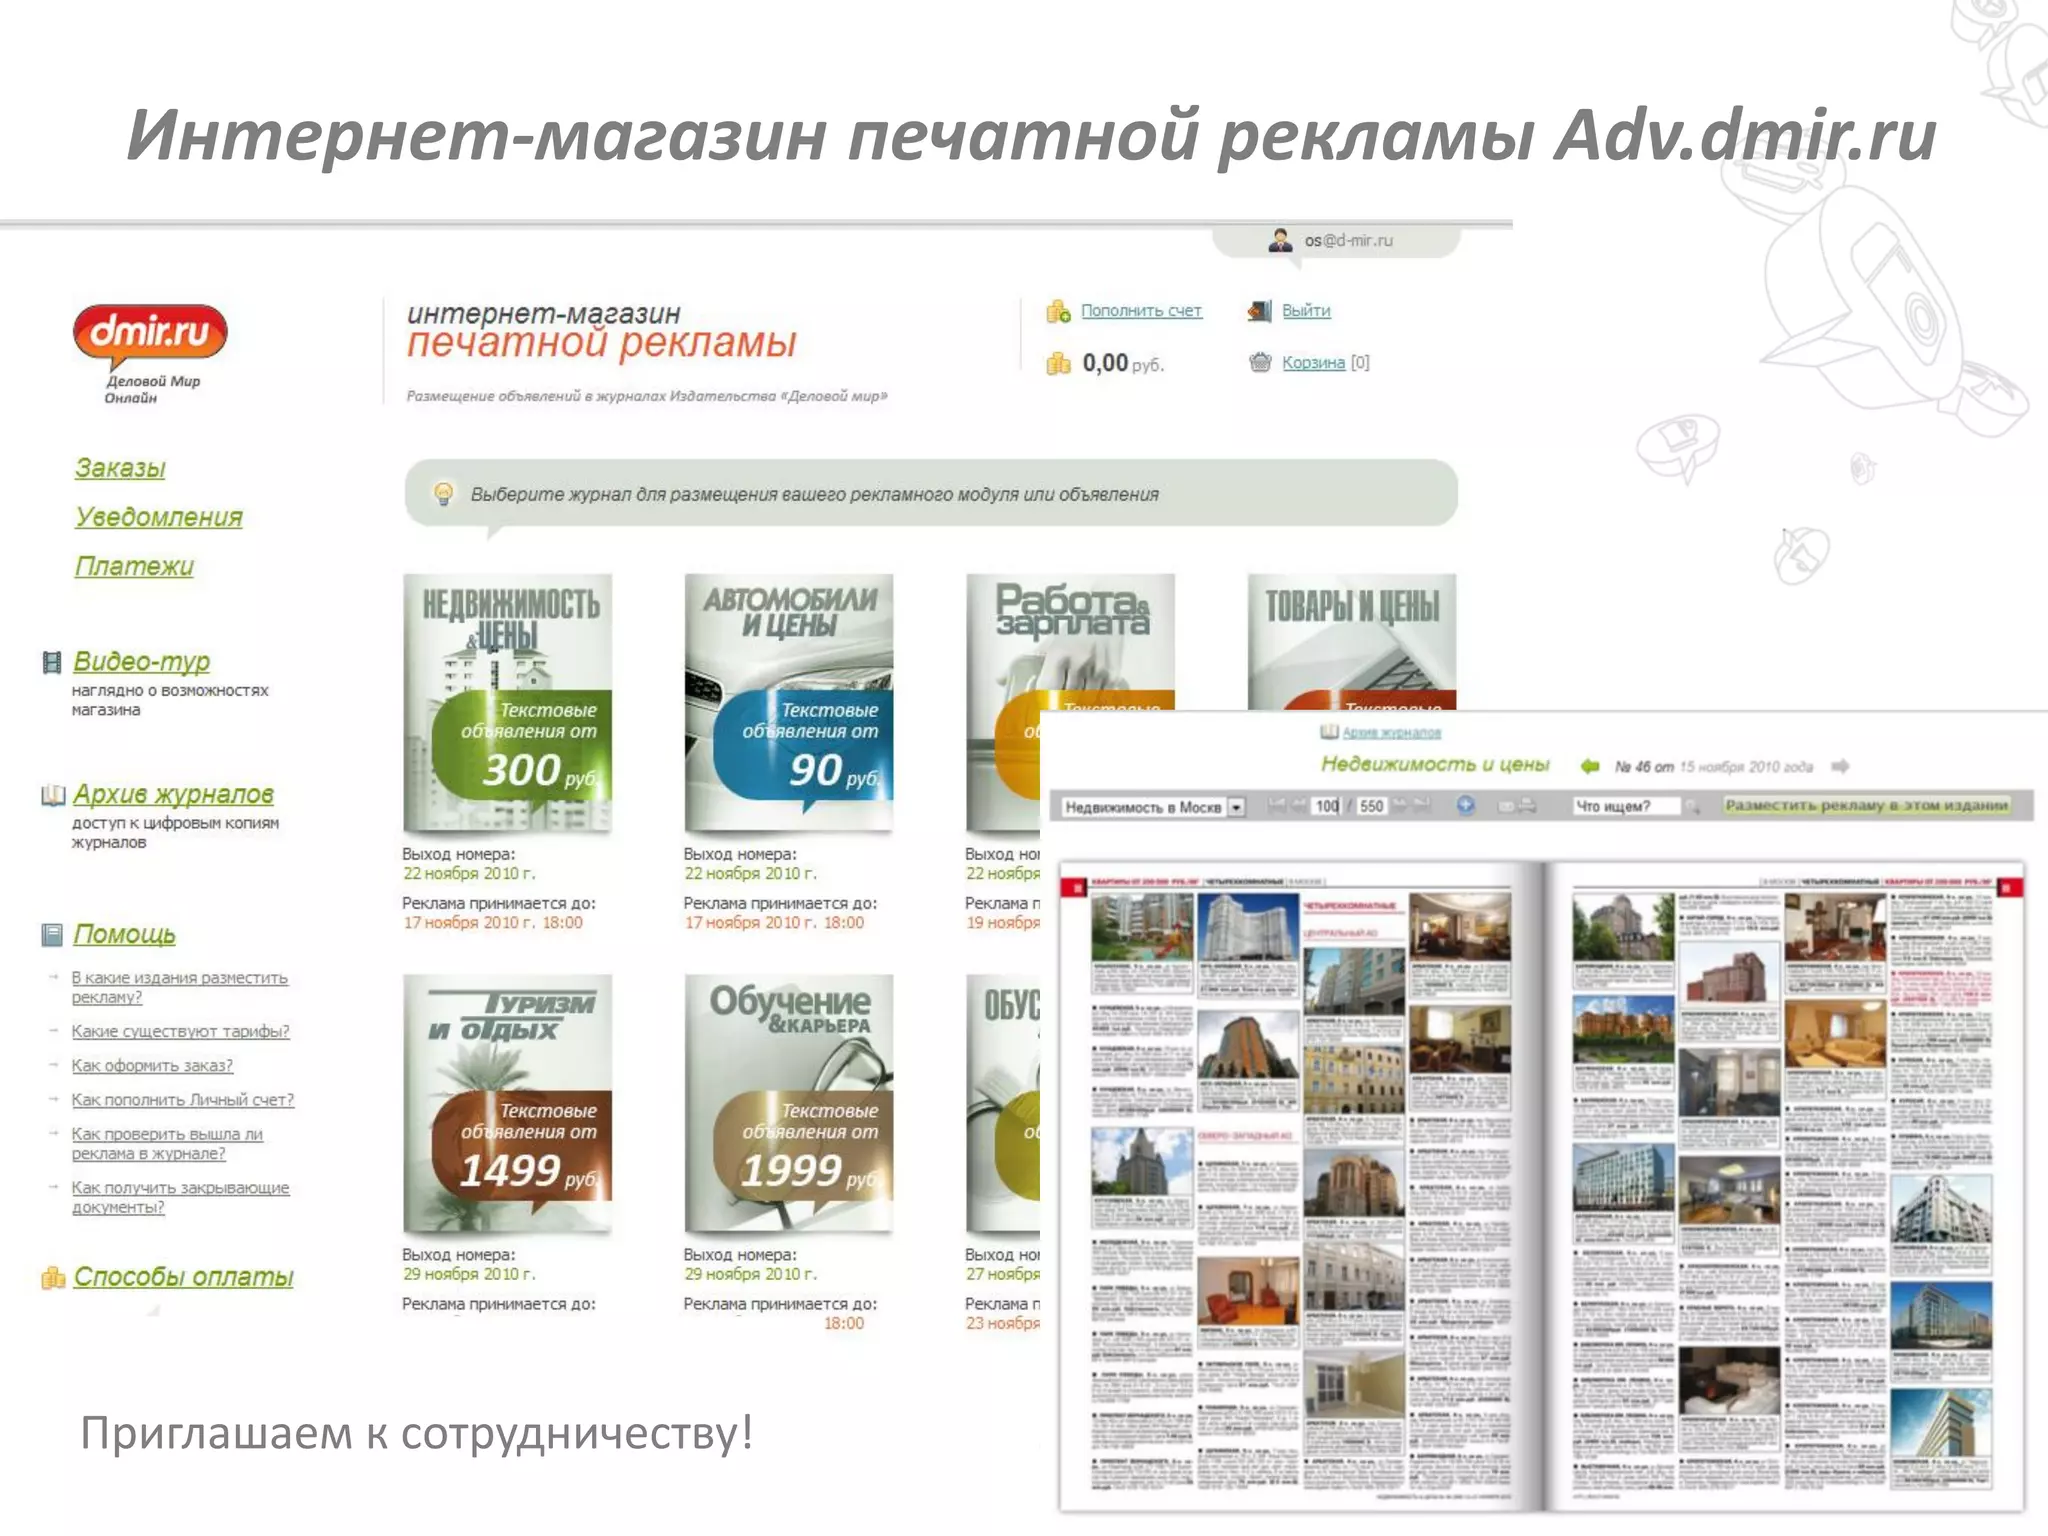Click the coins icon beside Пополнить счет

click(x=1058, y=311)
